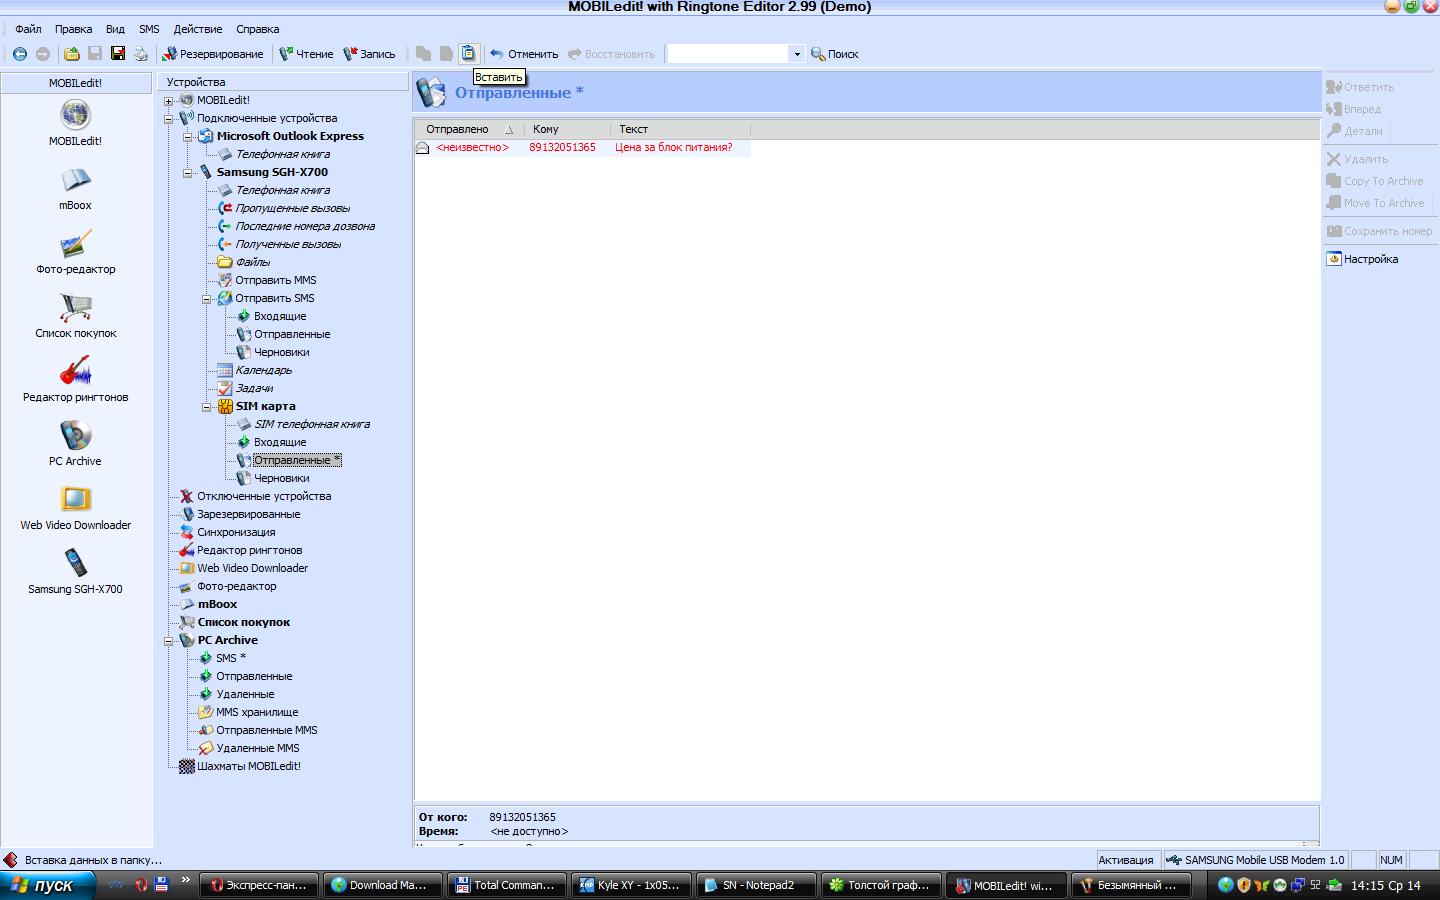Select Синхронизация in the tree
The width and height of the screenshot is (1440, 900).
tap(236, 532)
